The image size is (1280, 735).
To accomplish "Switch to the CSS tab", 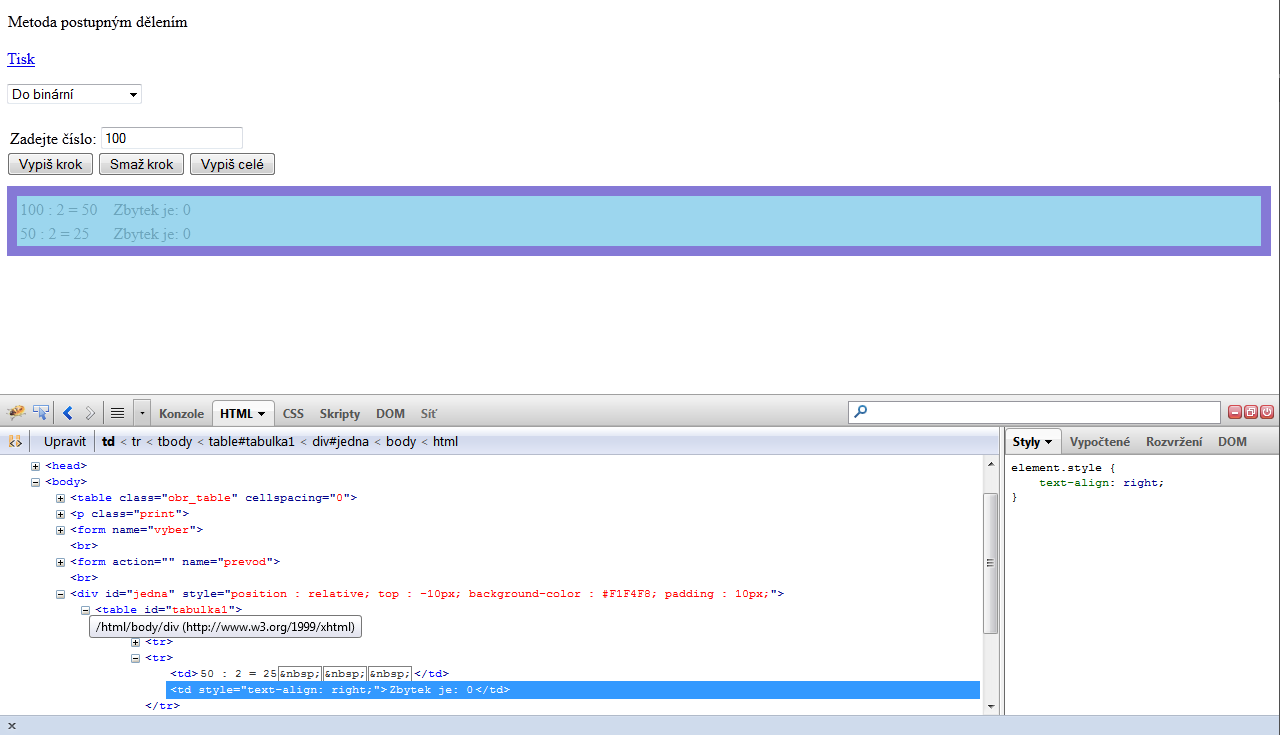I will click(x=293, y=413).
